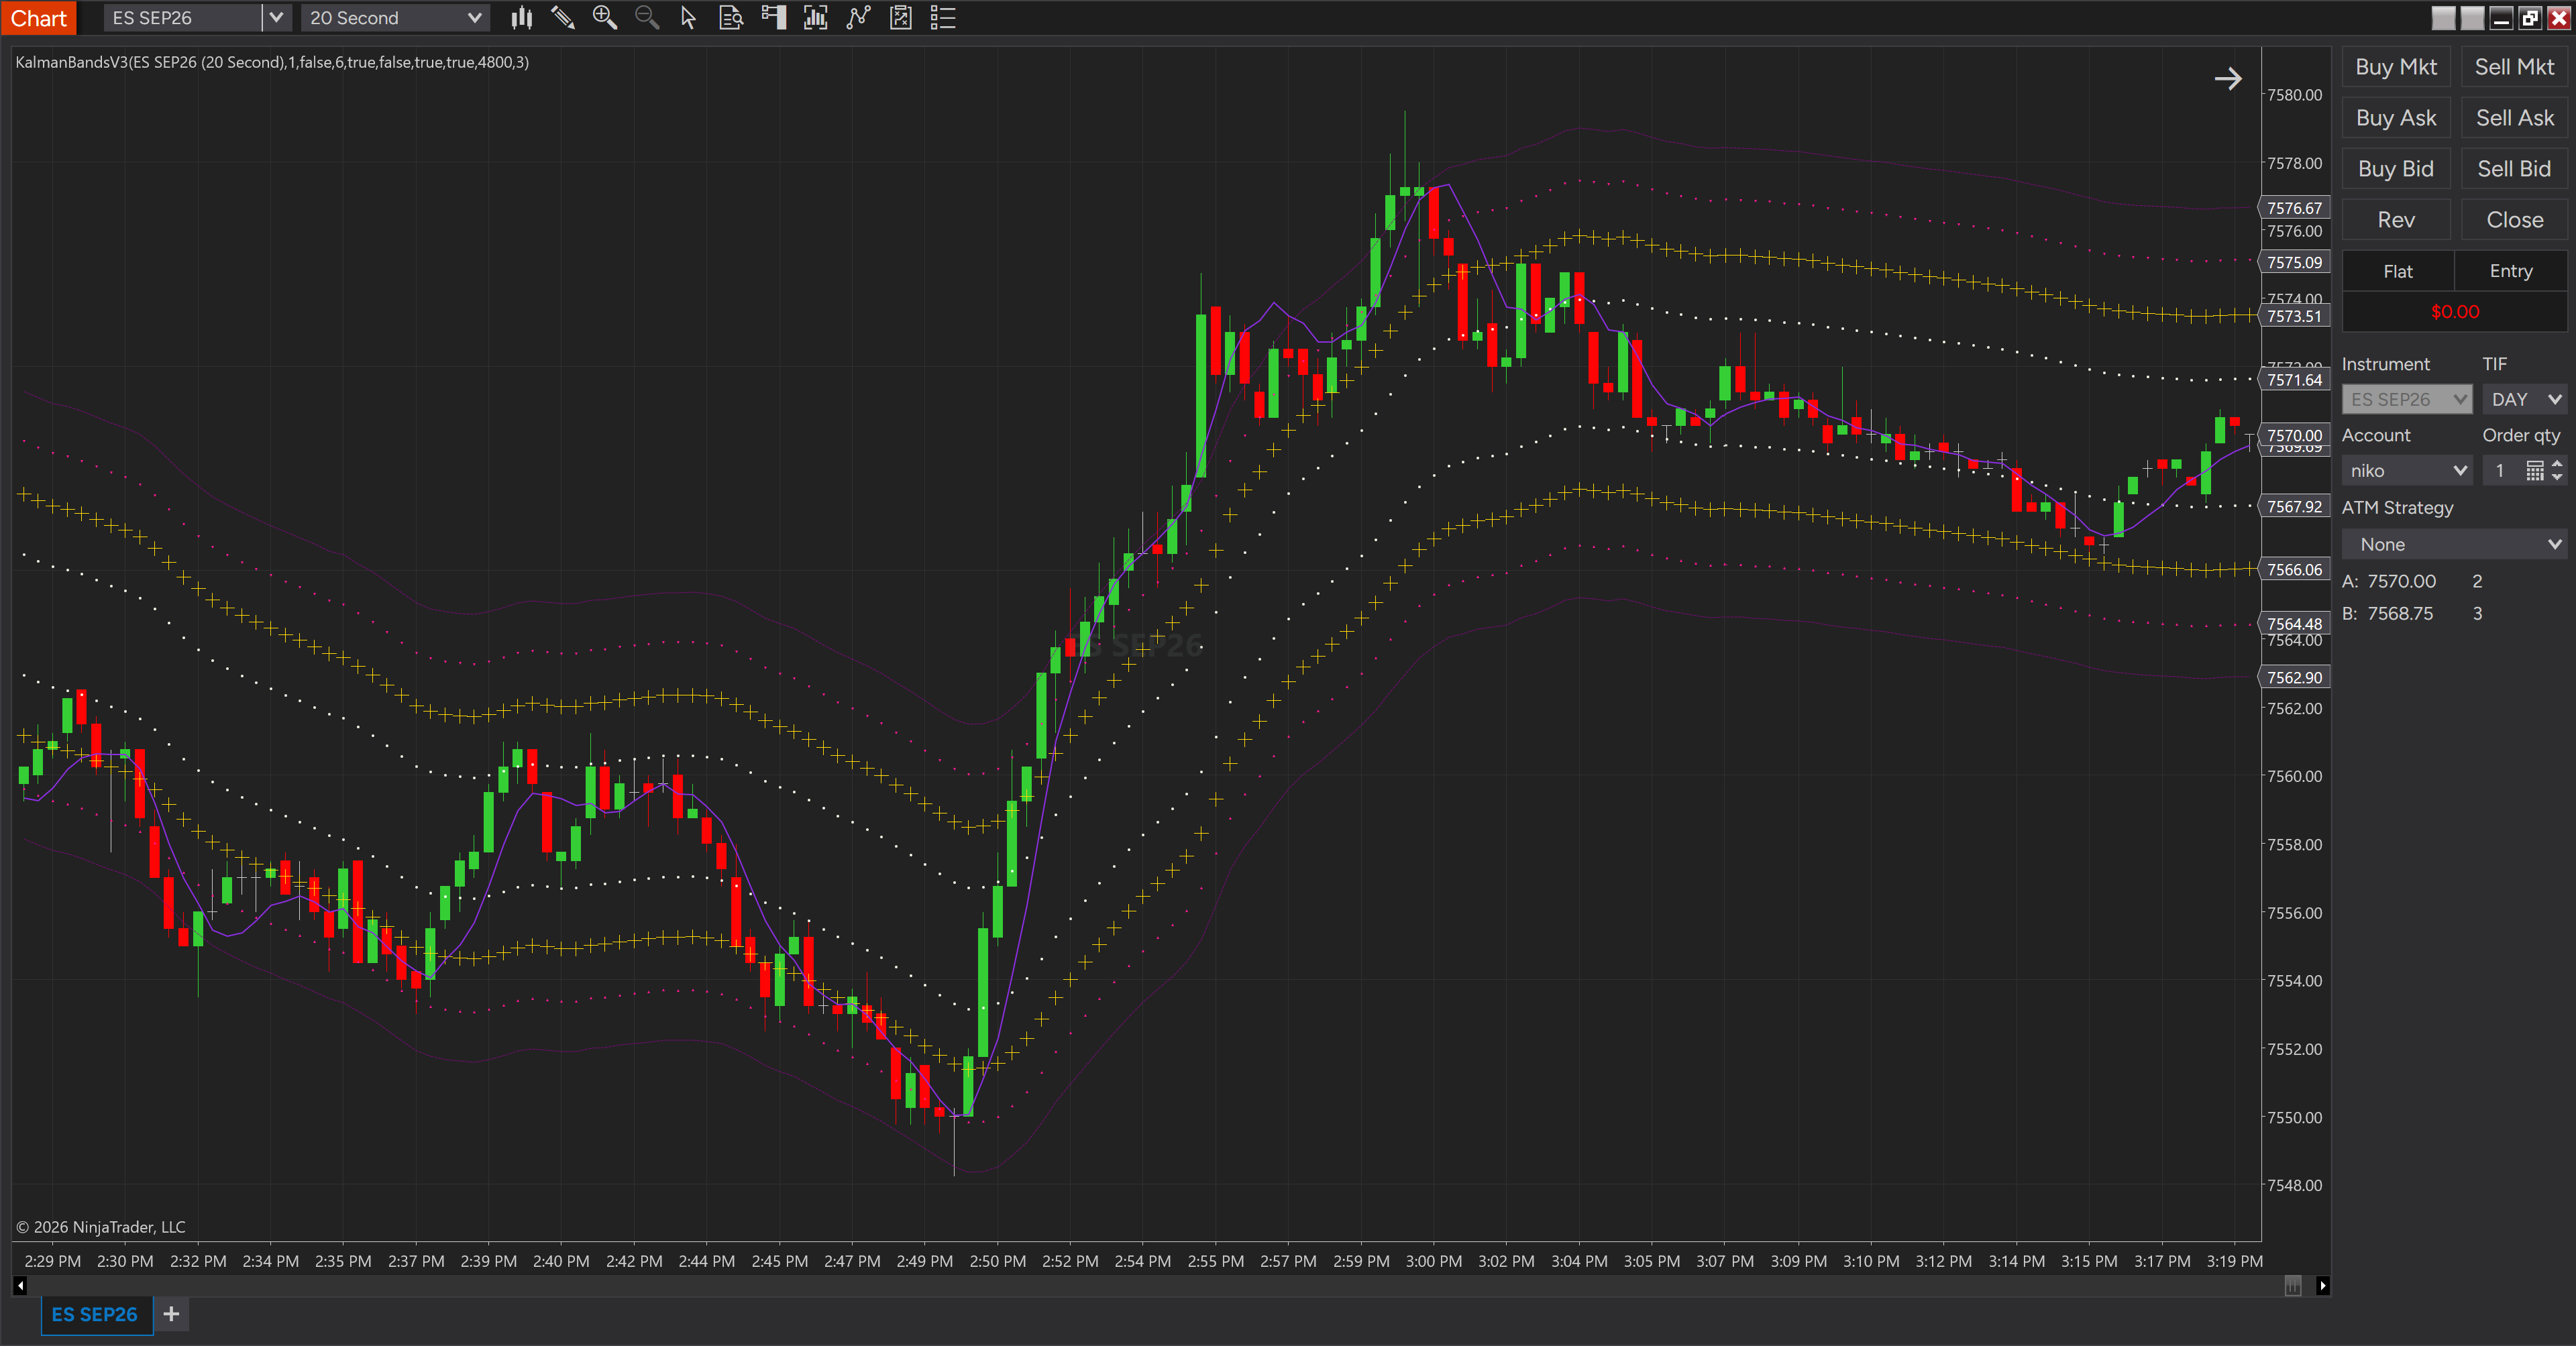Open the orange Chart menu
This screenshot has width=2576, height=1346.
coord(38,17)
